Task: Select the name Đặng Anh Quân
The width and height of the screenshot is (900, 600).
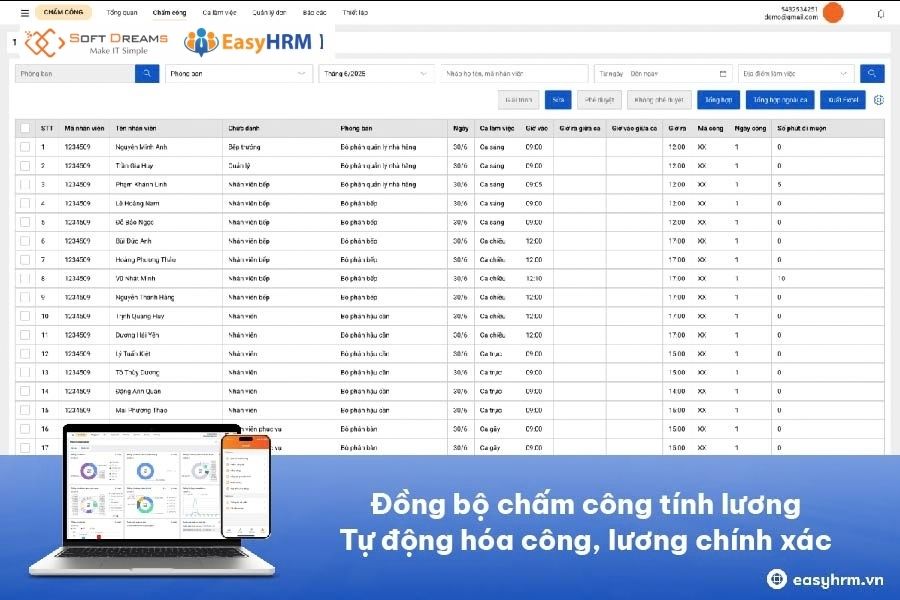Action: tap(138, 392)
